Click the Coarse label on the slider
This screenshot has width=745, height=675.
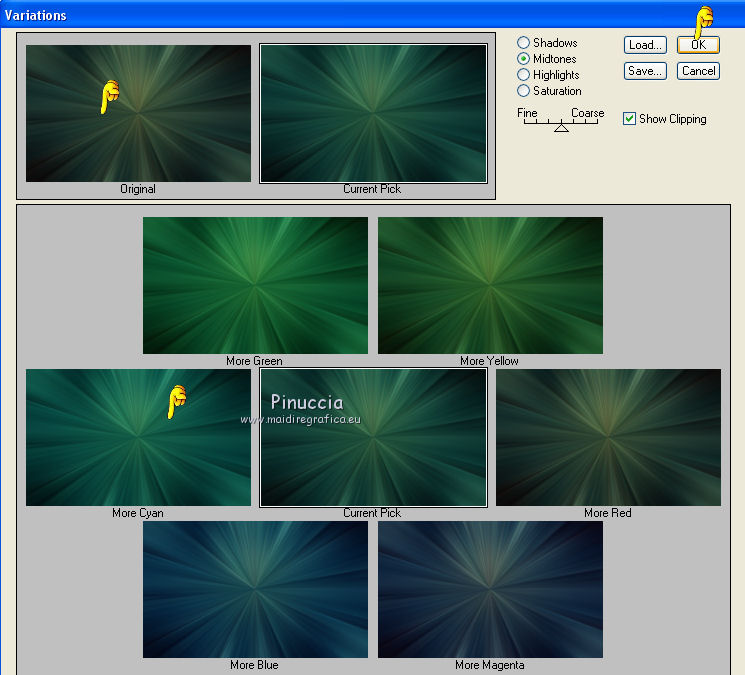coord(587,113)
